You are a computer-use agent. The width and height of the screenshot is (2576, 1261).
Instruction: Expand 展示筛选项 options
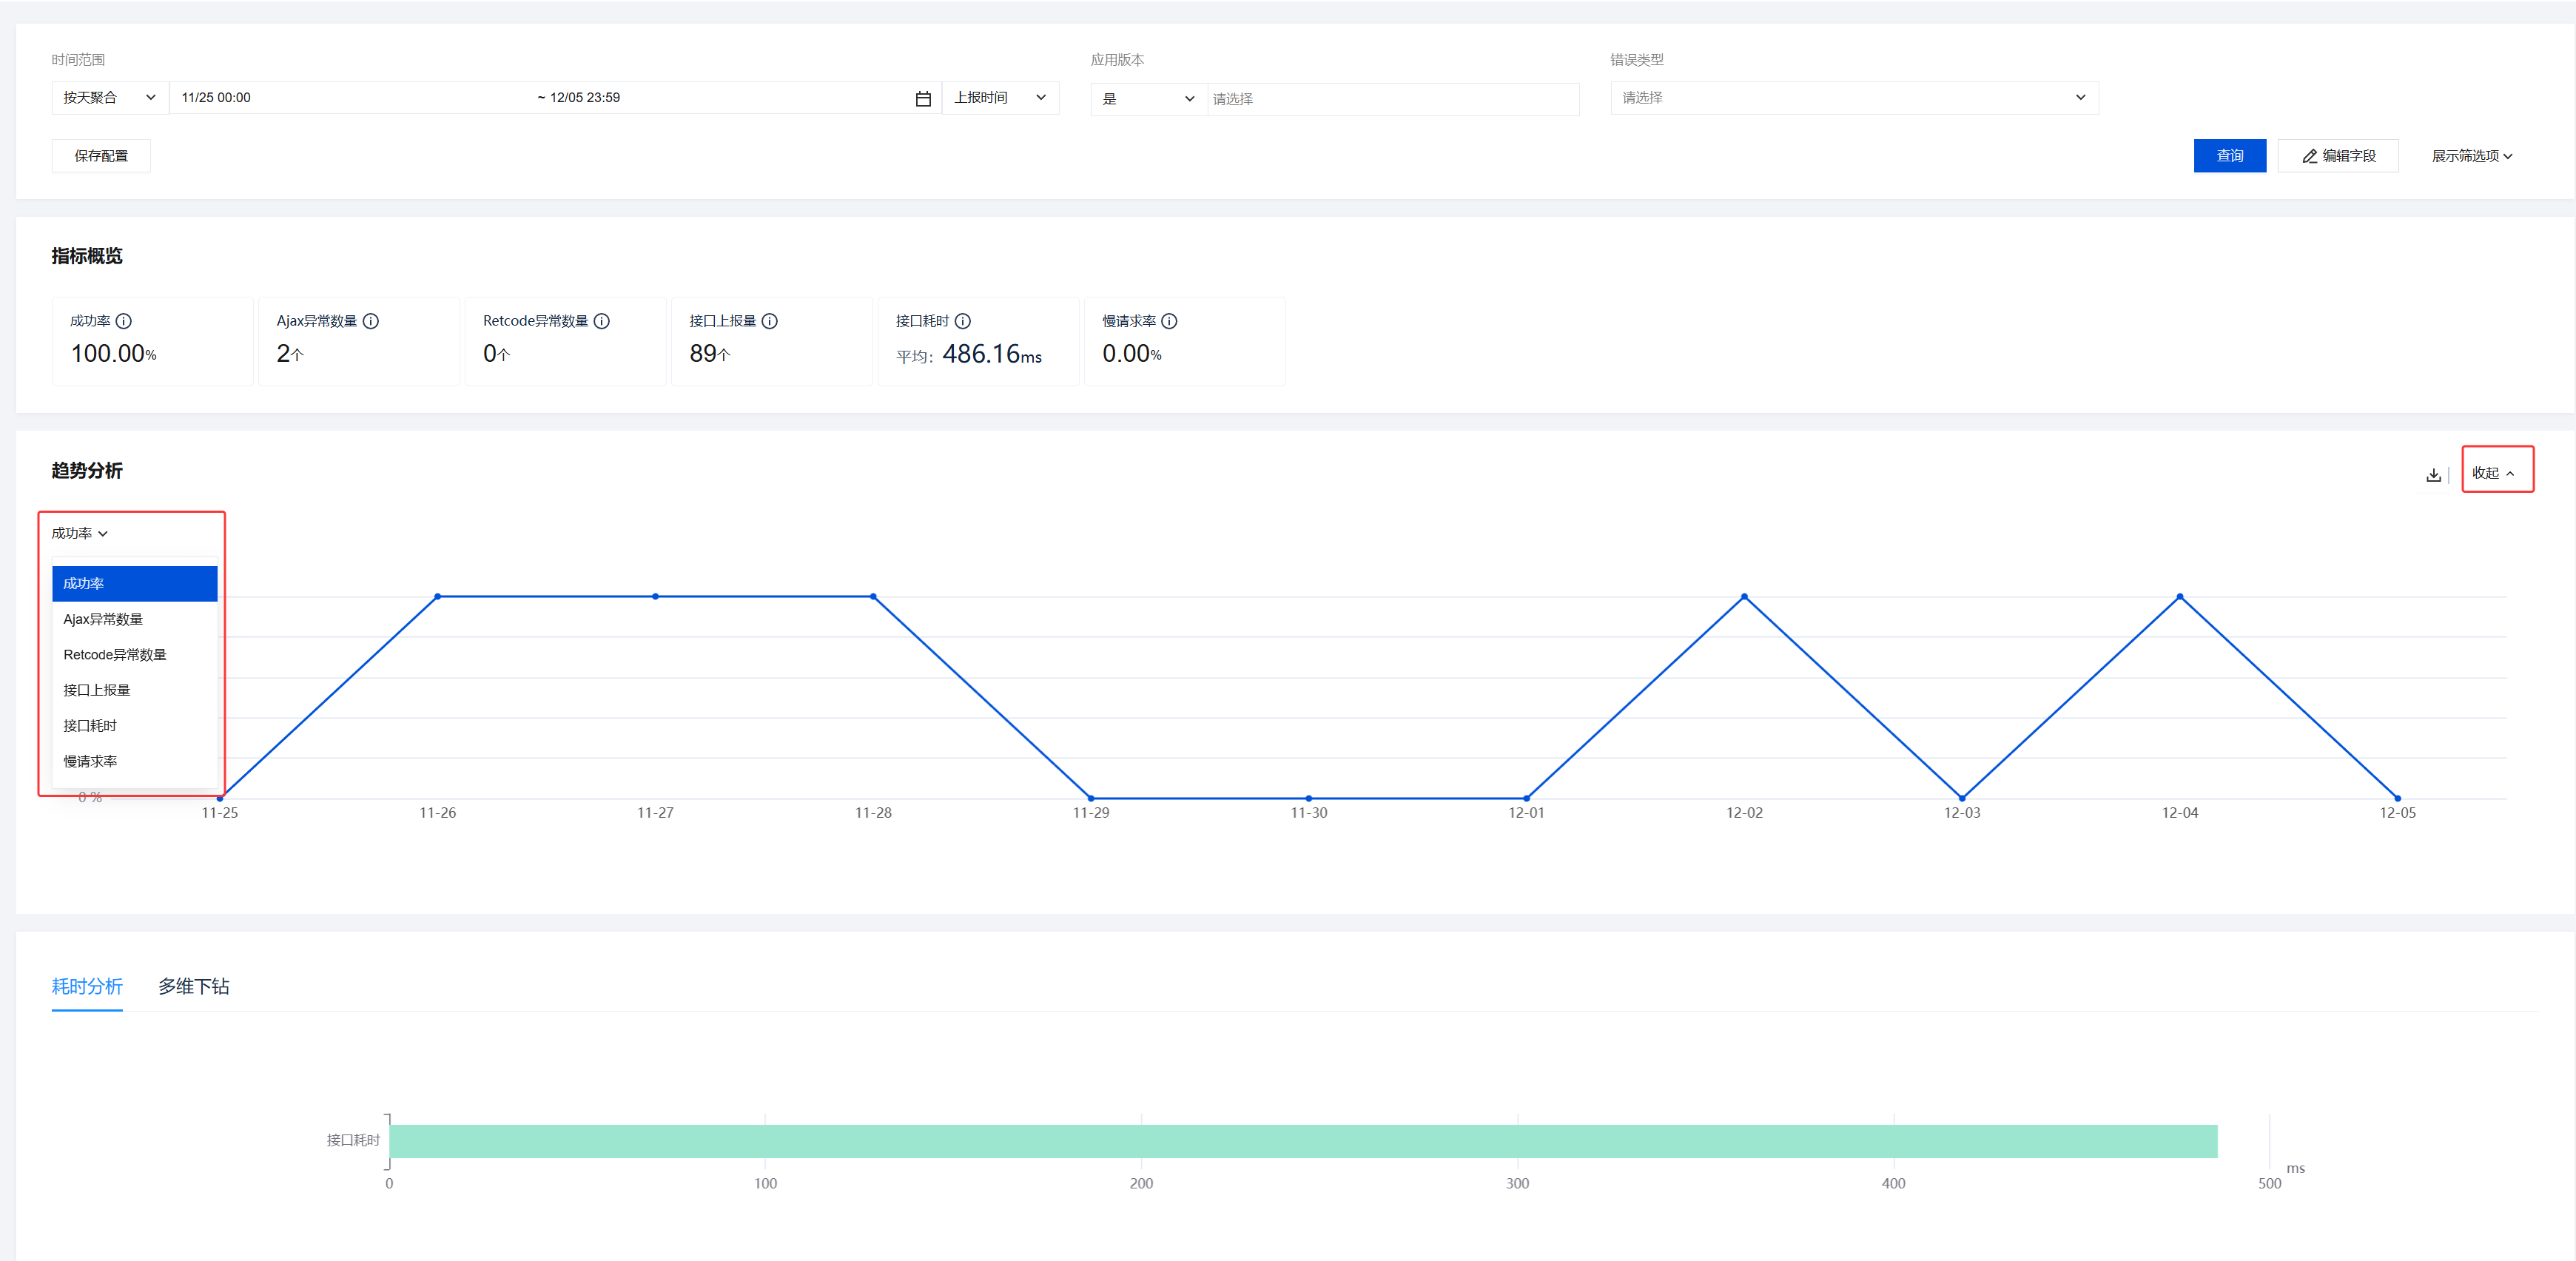(2471, 156)
